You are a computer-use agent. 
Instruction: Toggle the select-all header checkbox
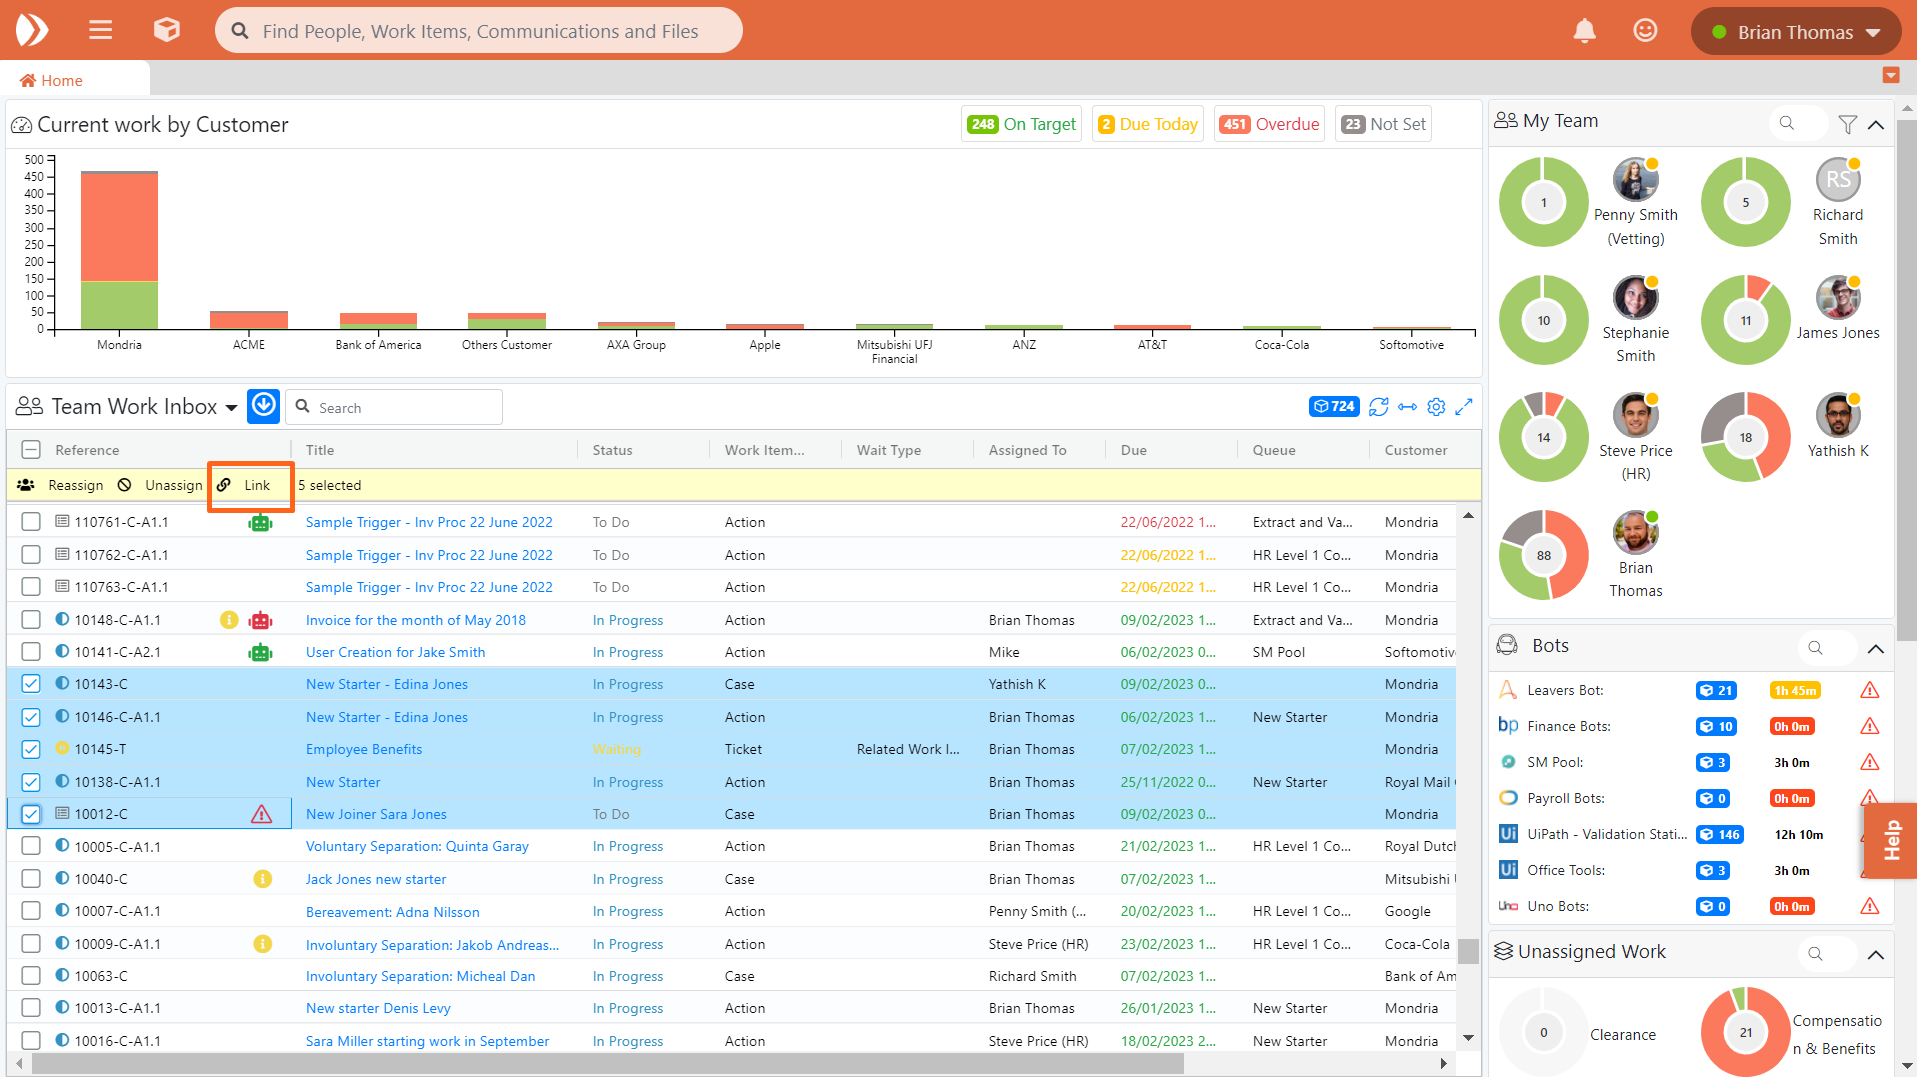tap(31, 450)
